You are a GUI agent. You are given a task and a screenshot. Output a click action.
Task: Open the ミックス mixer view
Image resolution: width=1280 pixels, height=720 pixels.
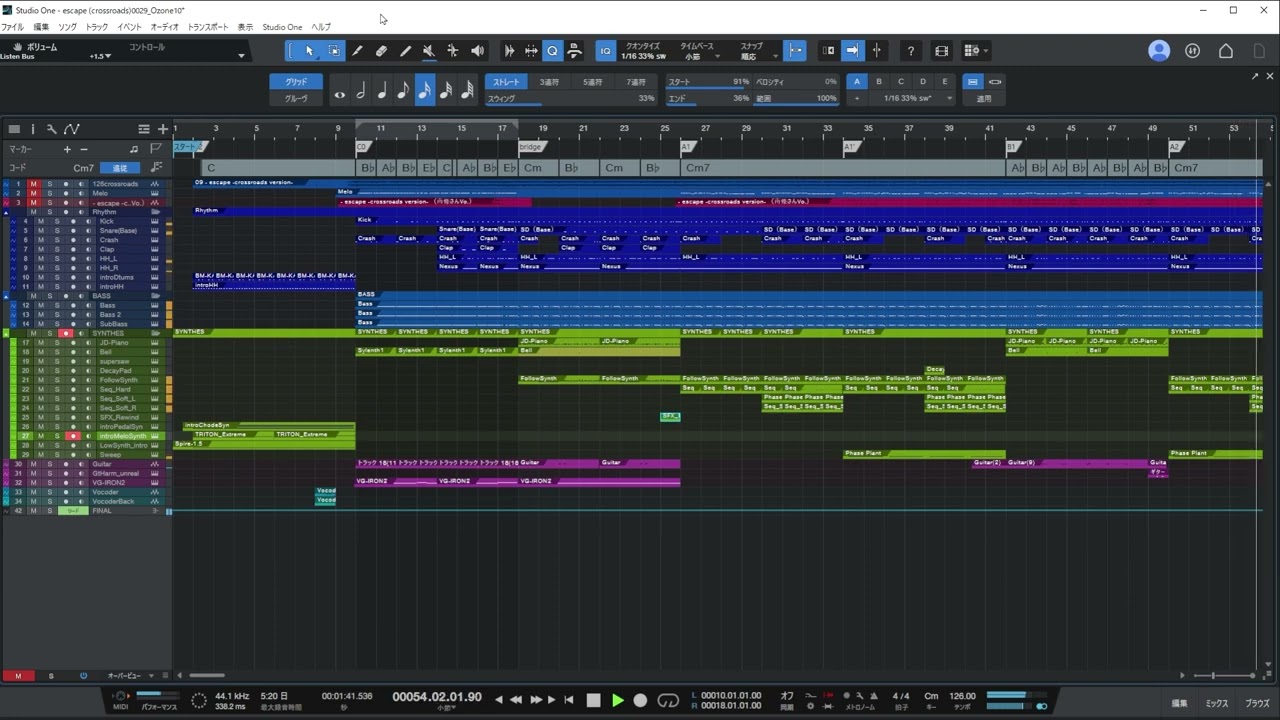point(1216,703)
